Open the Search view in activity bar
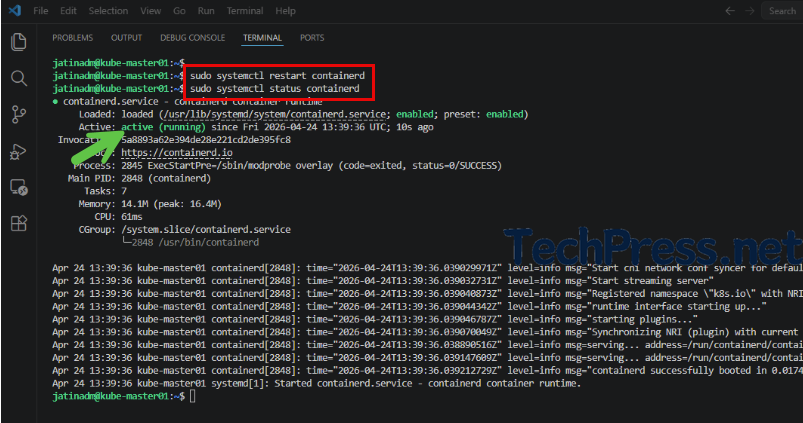Screen dimensions: 803x423 tap(19, 78)
